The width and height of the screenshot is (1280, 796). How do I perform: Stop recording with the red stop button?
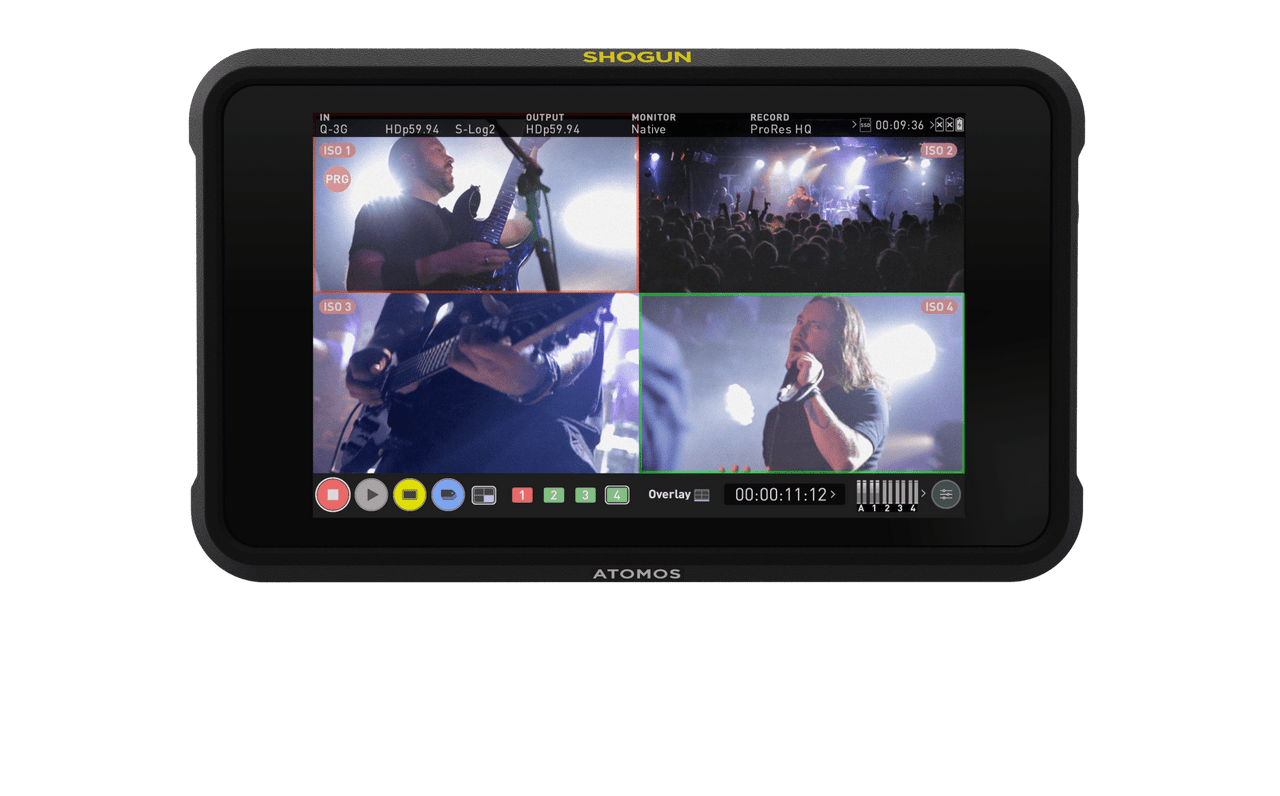point(333,494)
